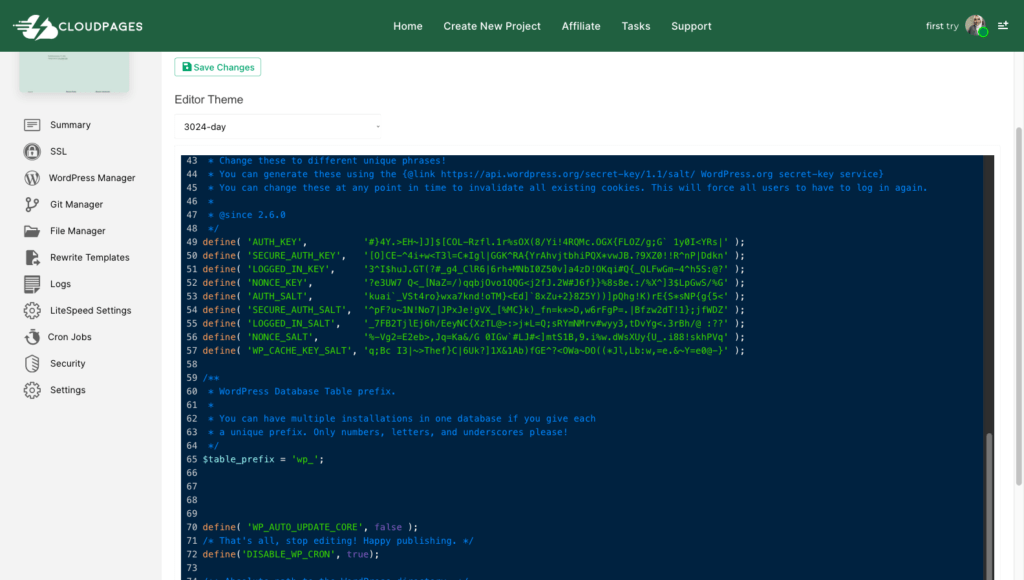Open WordPress Manager logo icon
The height and width of the screenshot is (580, 1024).
click(32, 178)
